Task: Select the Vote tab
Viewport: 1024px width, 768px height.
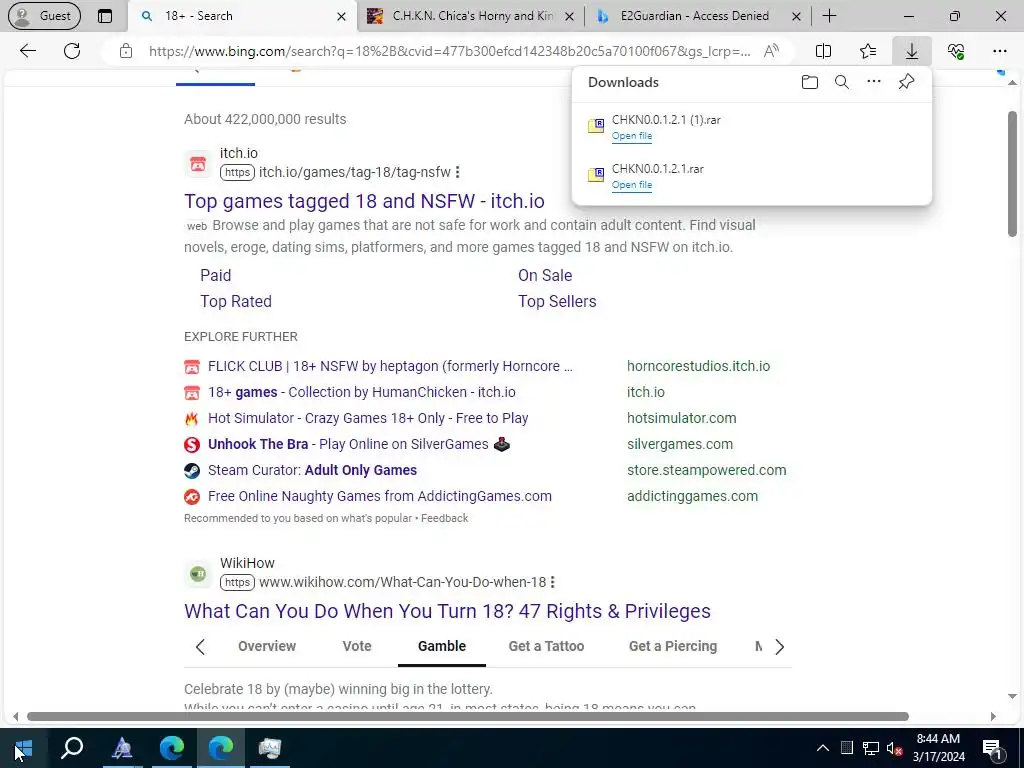Action: coord(357,647)
